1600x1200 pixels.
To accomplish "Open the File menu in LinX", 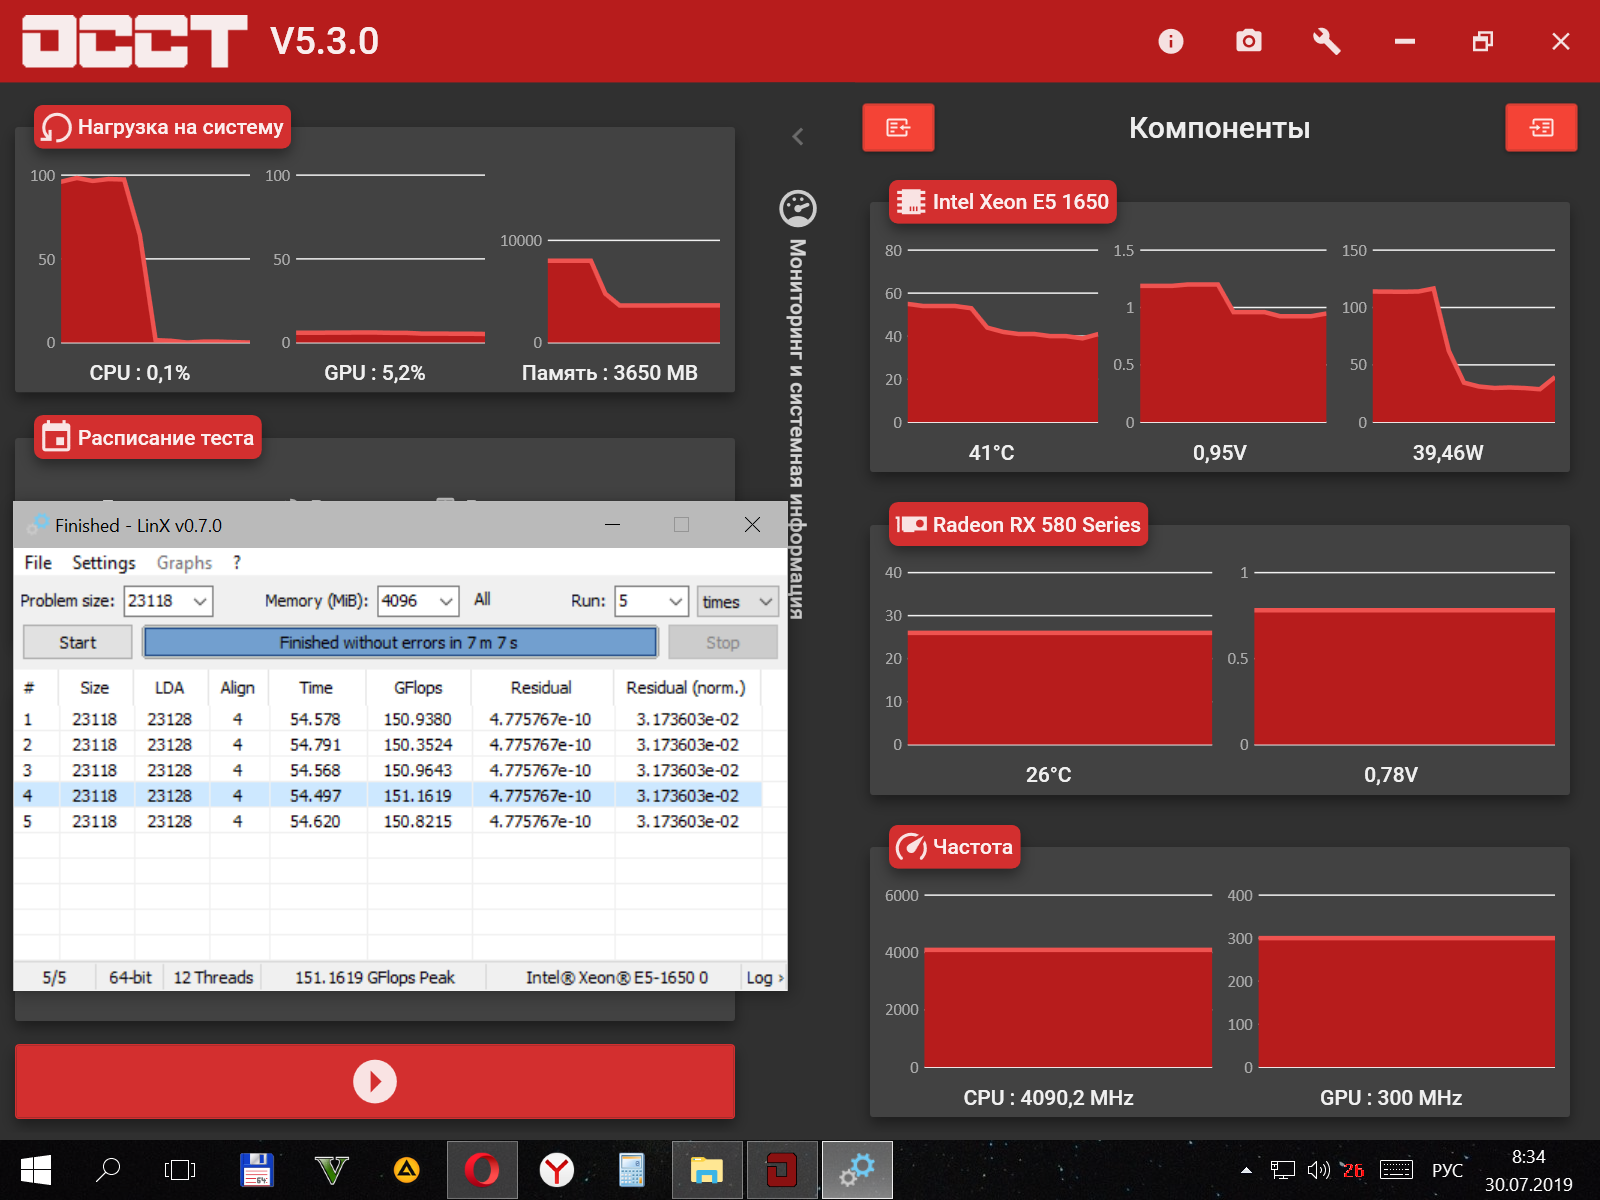I will click(x=38, y=563).
